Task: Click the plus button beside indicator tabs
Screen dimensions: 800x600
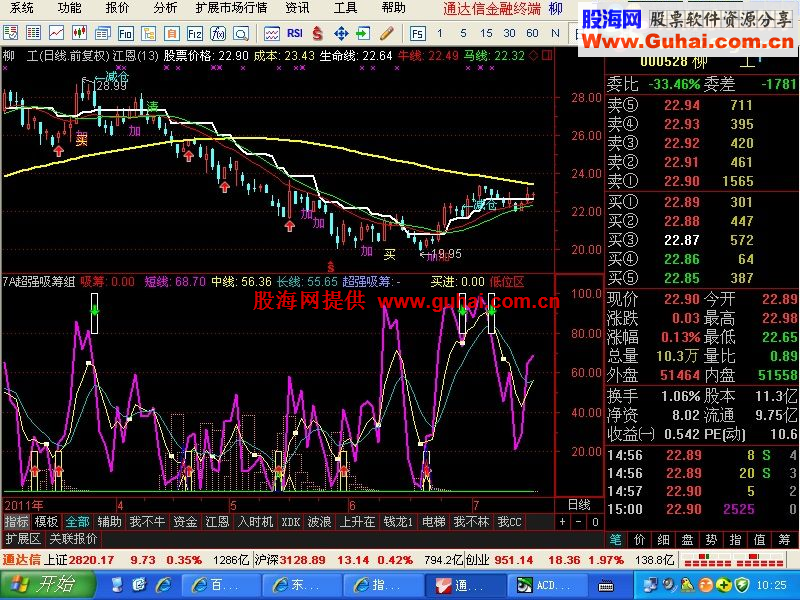Action: 562,522
